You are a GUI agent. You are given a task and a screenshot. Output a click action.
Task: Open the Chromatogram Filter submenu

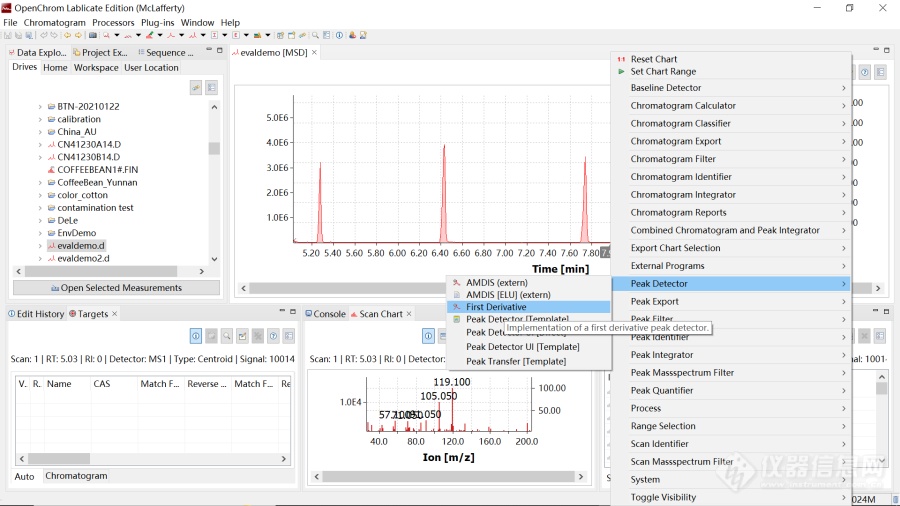tap(673, 159)
